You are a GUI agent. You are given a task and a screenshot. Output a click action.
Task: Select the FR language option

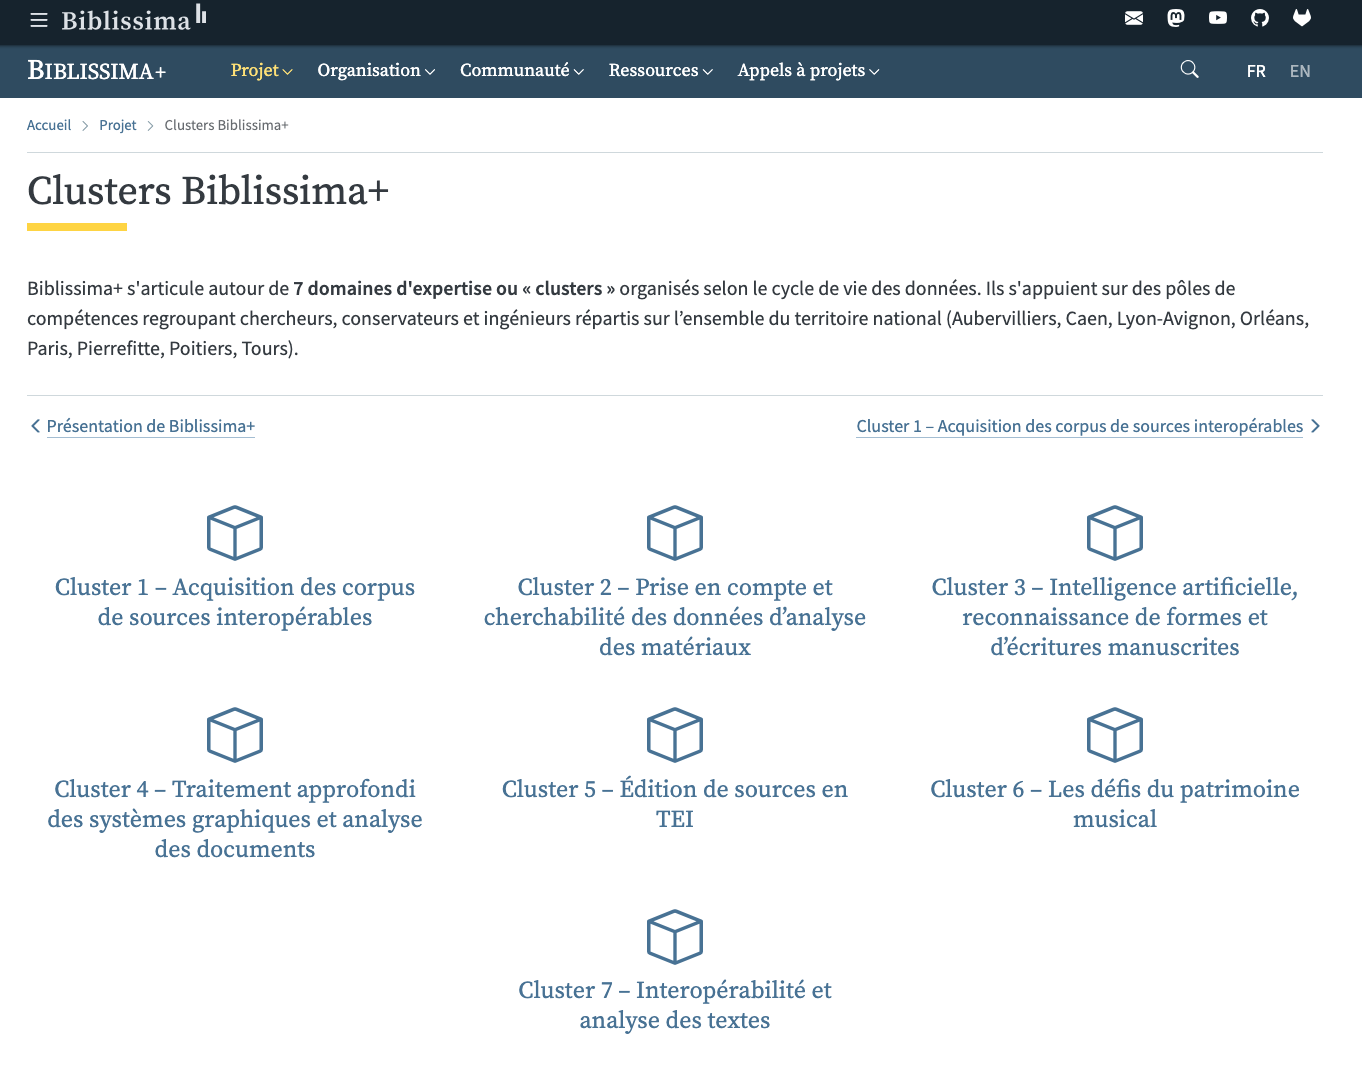tap(1256, 71)
